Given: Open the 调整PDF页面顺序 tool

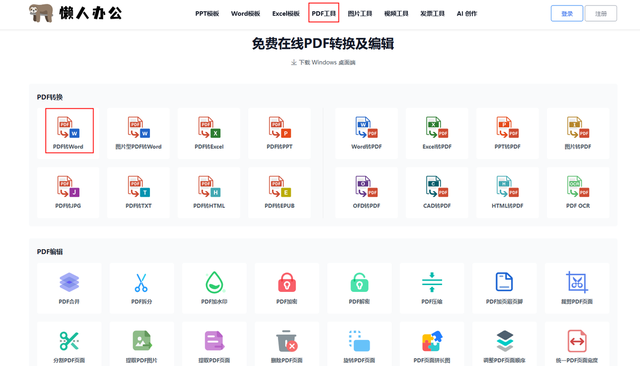Looking at the screenshot, I should (504, 344).
